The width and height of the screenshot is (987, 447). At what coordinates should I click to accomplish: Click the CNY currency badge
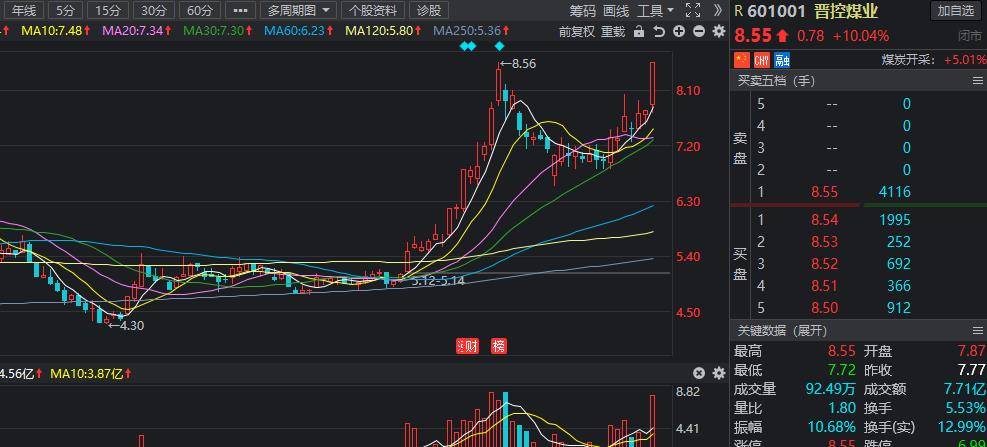(762, 59)
